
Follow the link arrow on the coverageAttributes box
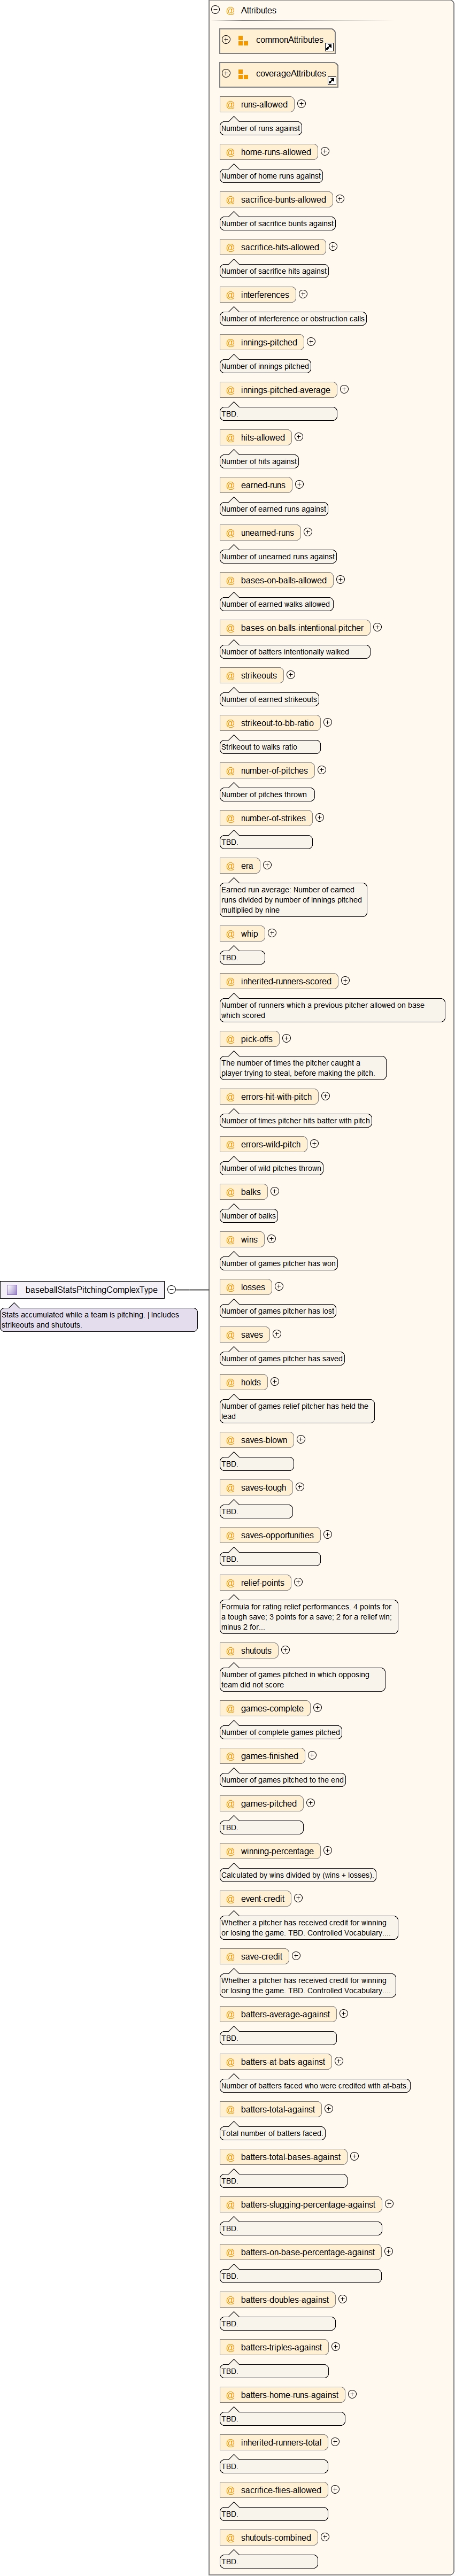click(332, 80)
